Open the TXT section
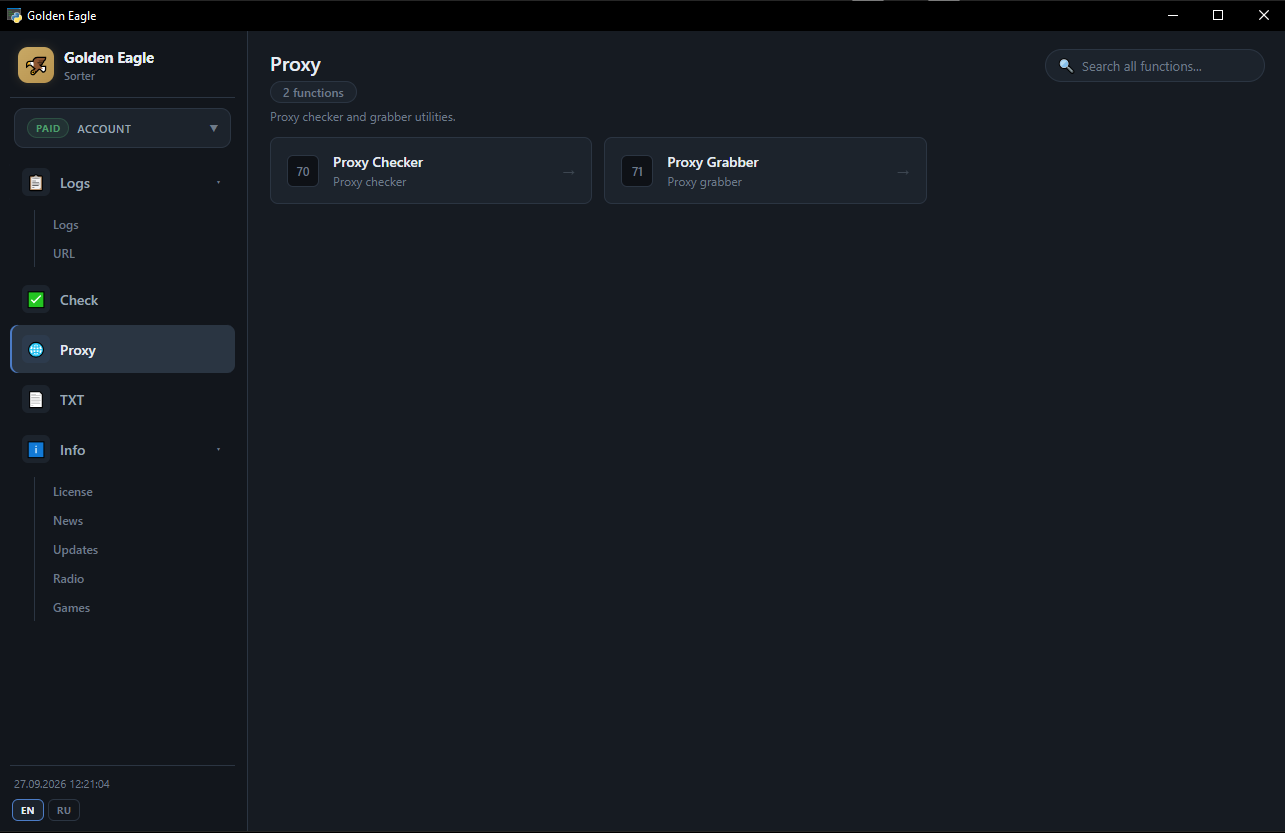The width and height of the screenshot is (1285, 833). (122, 400)
